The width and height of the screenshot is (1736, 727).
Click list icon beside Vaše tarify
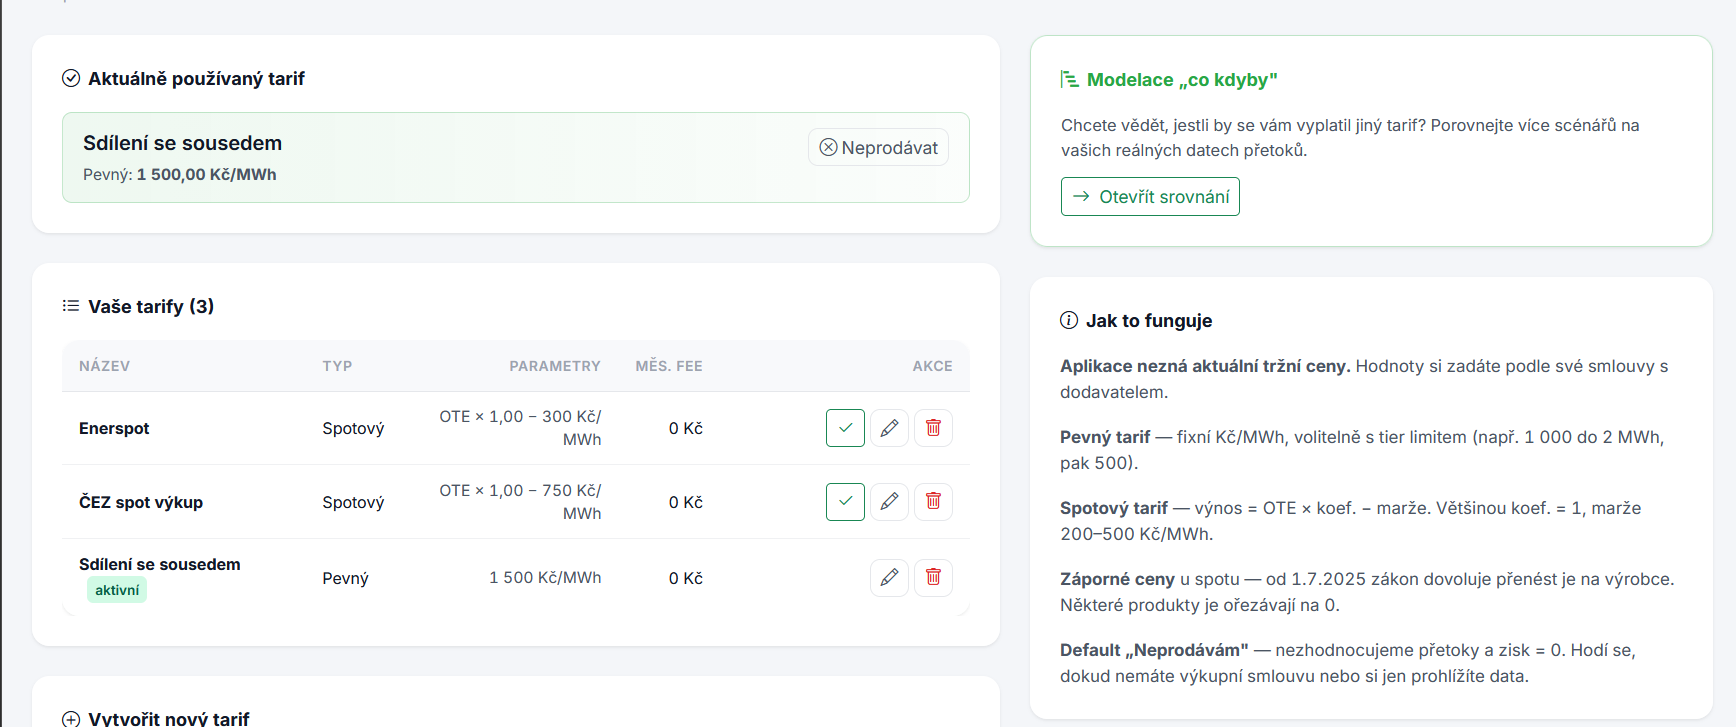pyautogui.click(x=71, y=306)
